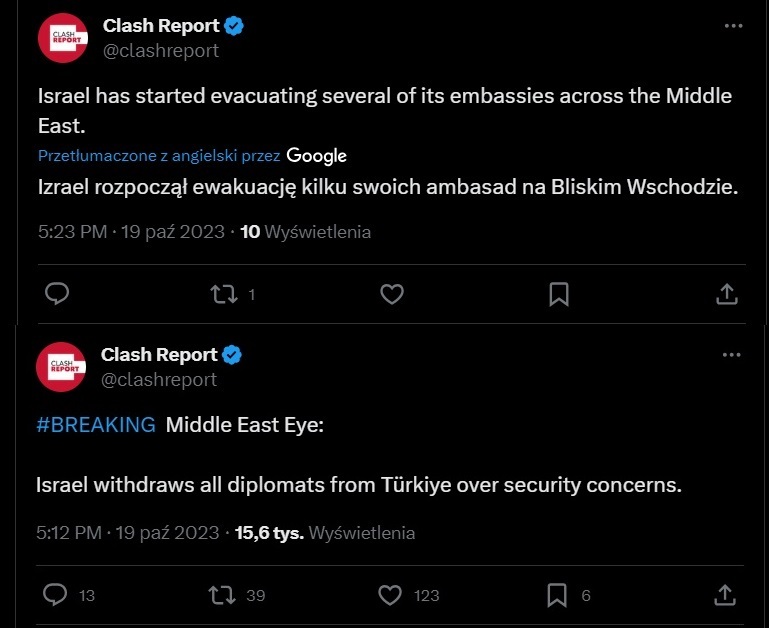Retweet the Türkiye diplomats tweet
The height and width of the screenshot is (628, 769).
[x=224, y=595]
